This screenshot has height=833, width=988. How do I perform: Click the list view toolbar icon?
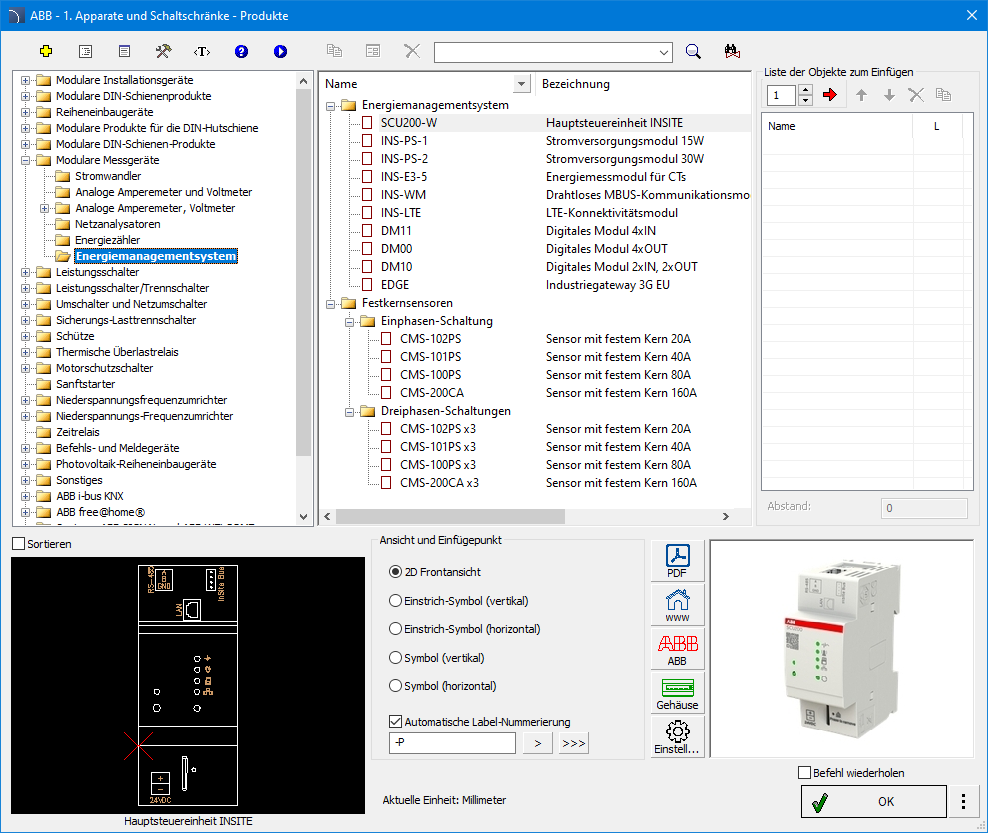[85, 52]
